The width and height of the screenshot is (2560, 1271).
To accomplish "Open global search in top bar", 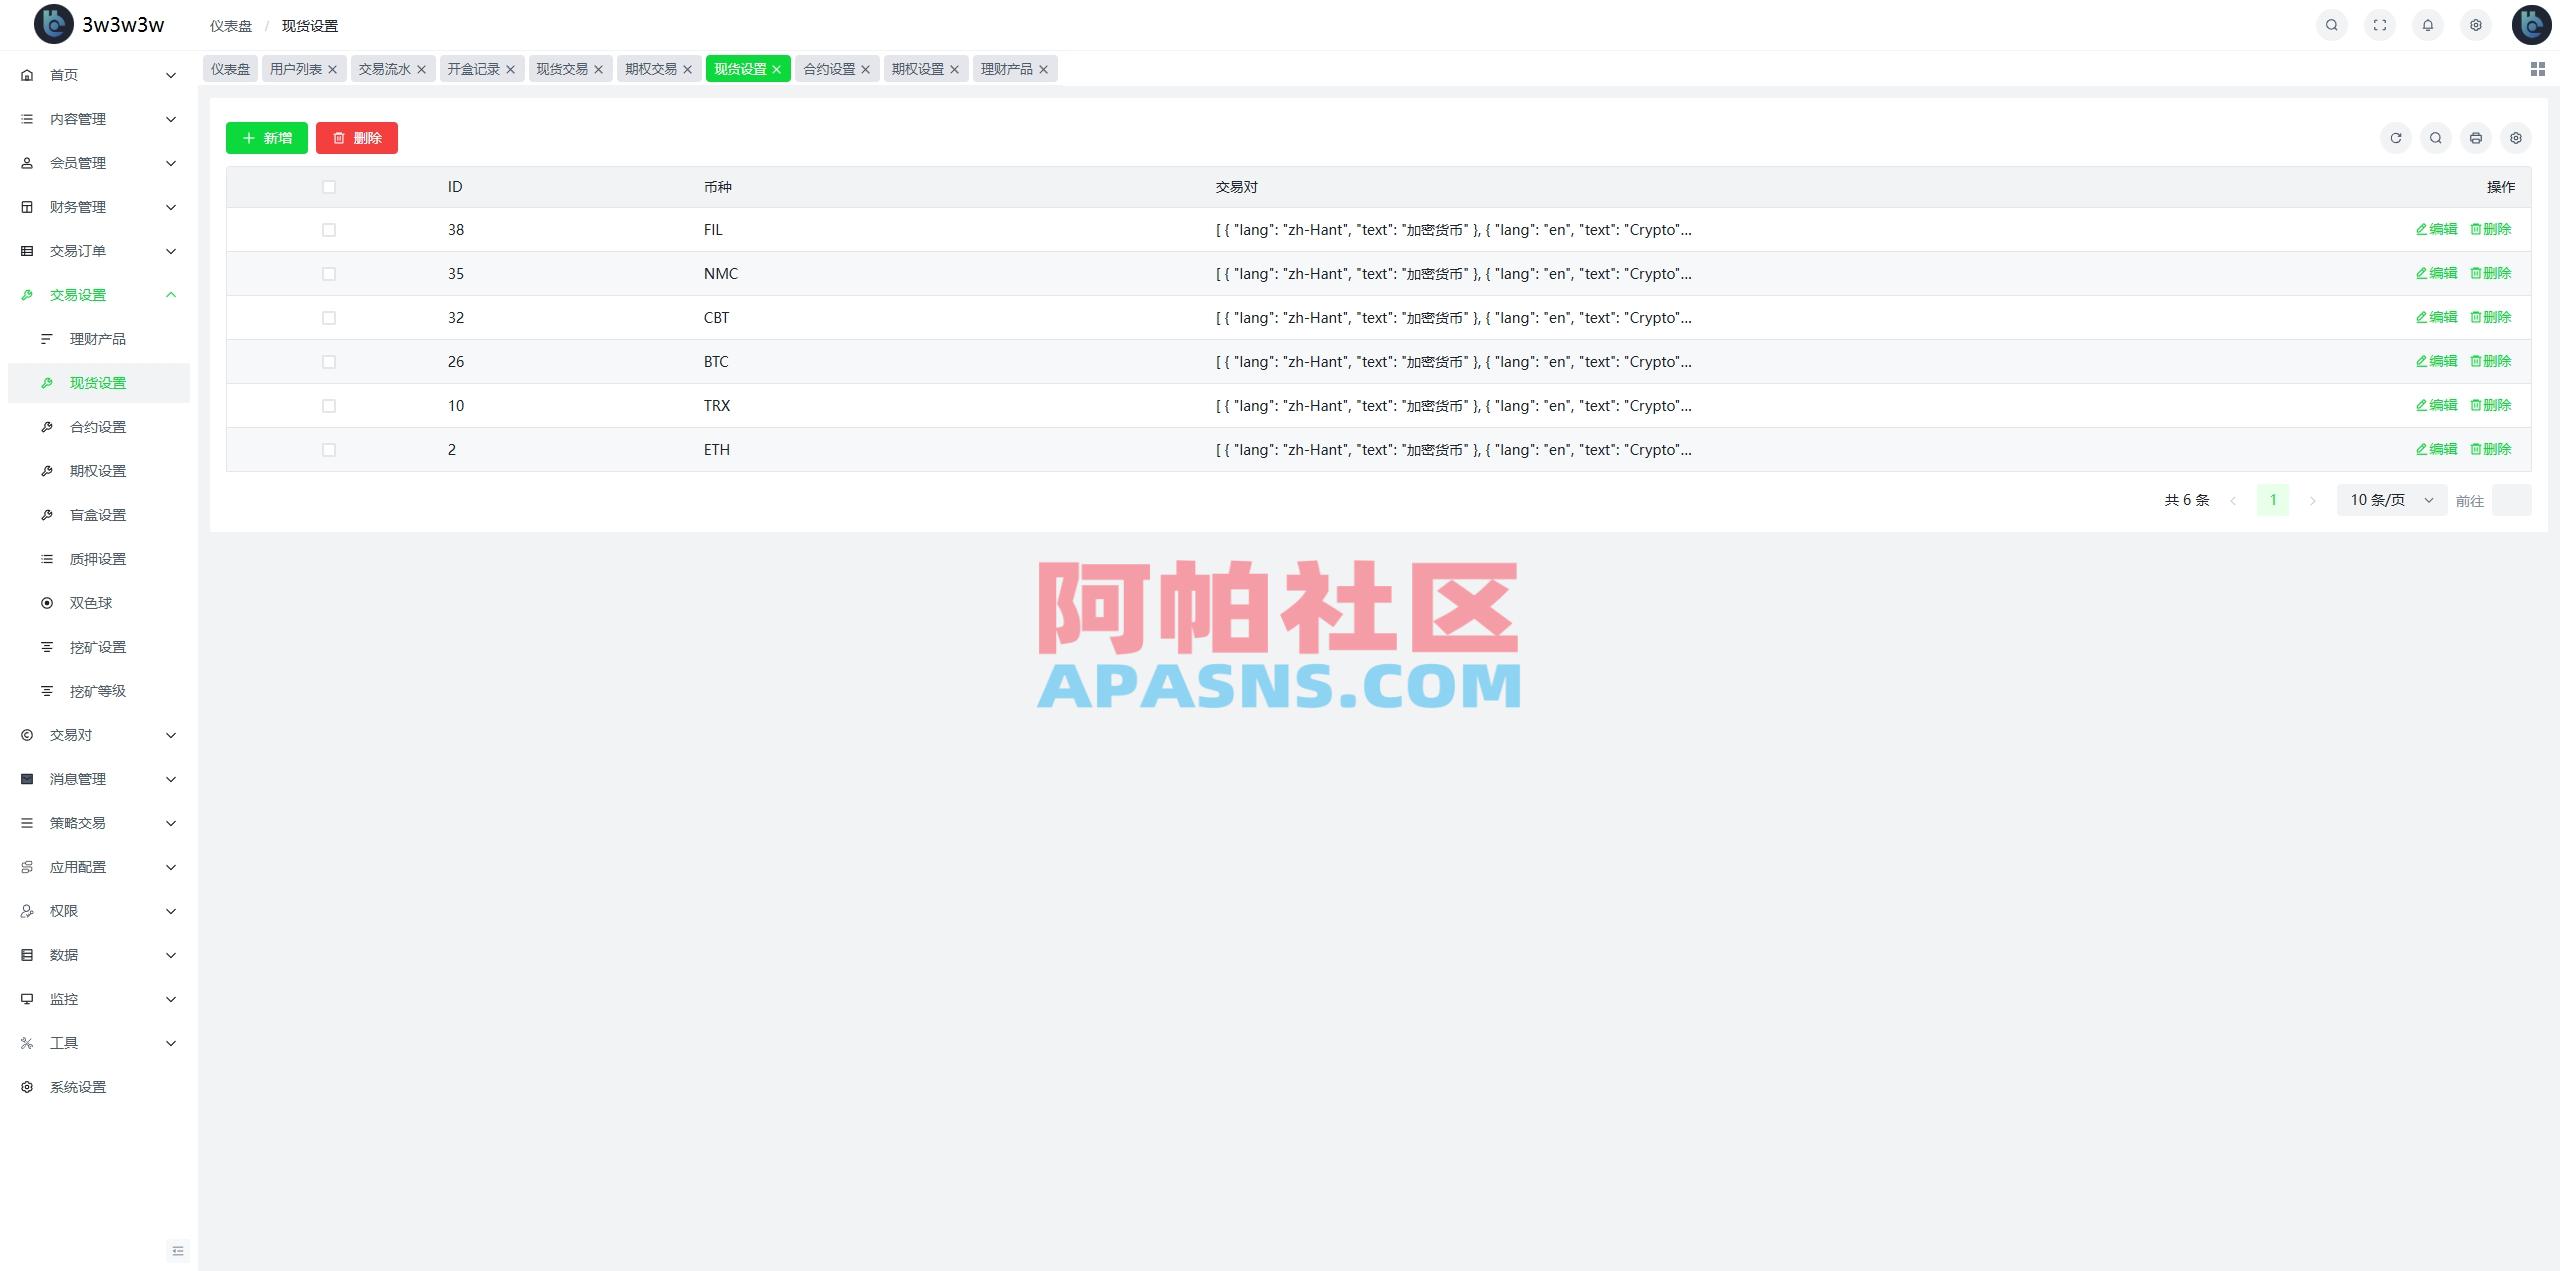I will pyautogui.click(x=2331, y=24).
